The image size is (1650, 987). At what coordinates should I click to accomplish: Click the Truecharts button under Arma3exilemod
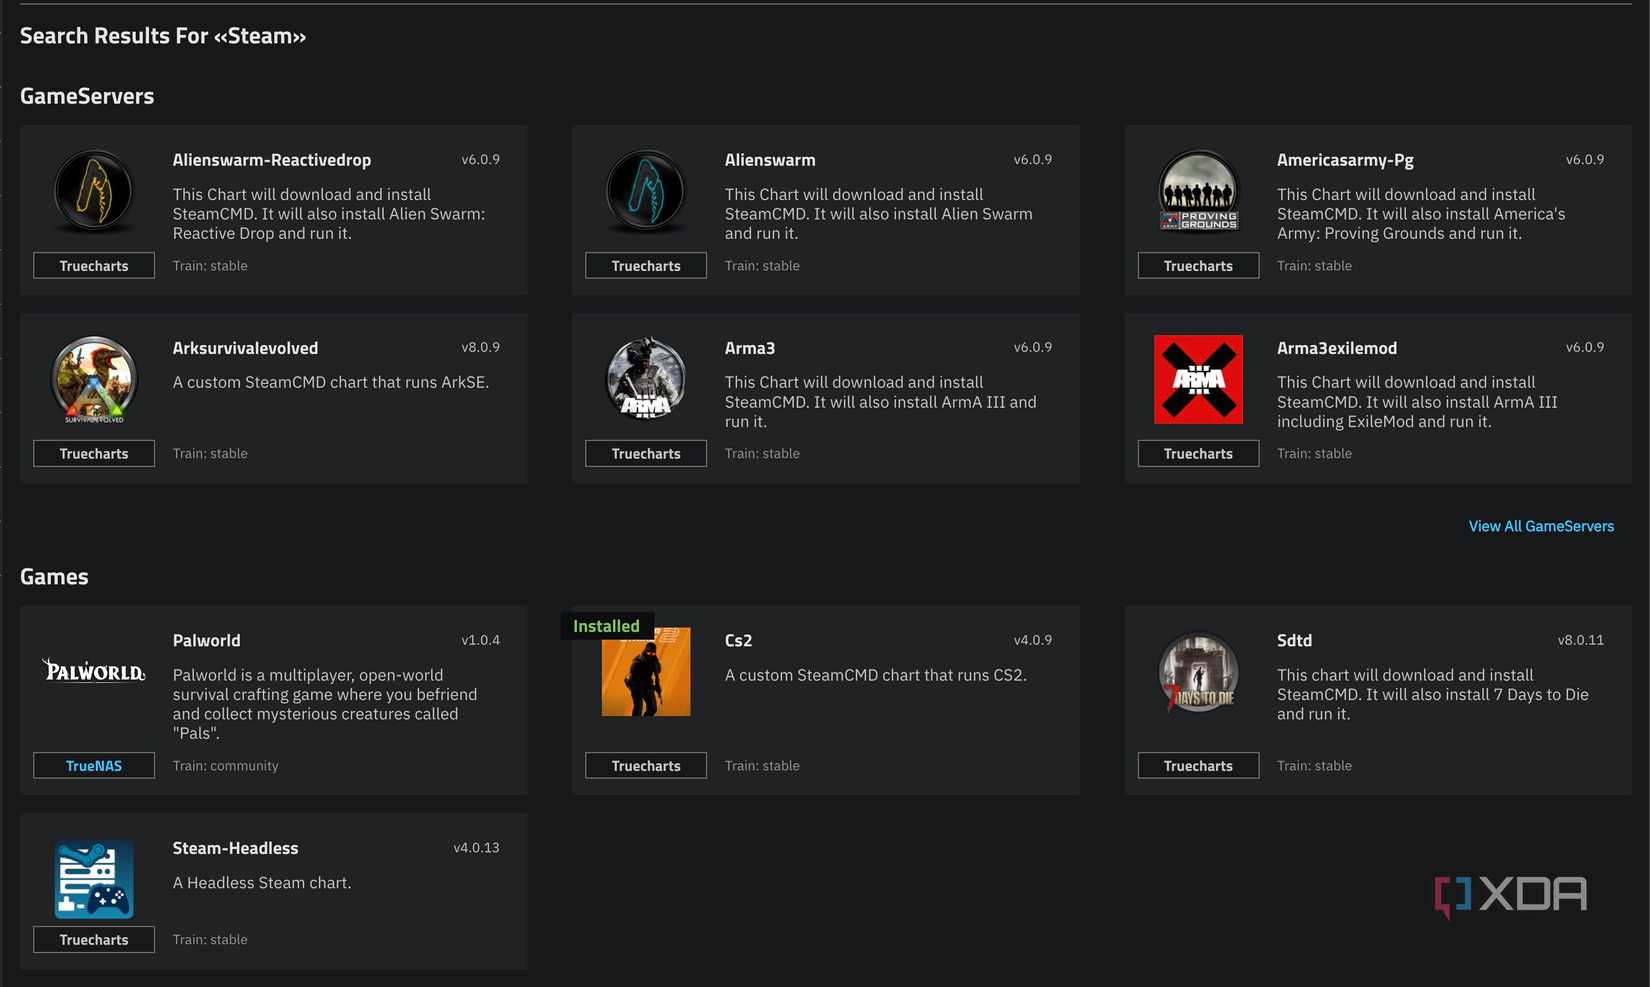point(1198,453)
